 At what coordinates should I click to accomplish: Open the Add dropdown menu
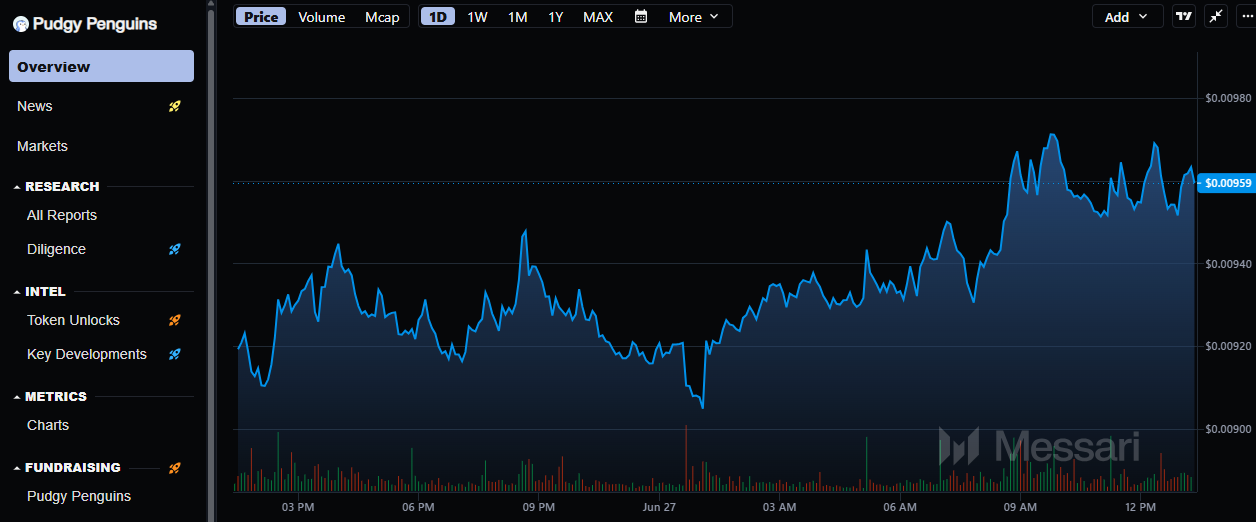[x=1127, y=16]
